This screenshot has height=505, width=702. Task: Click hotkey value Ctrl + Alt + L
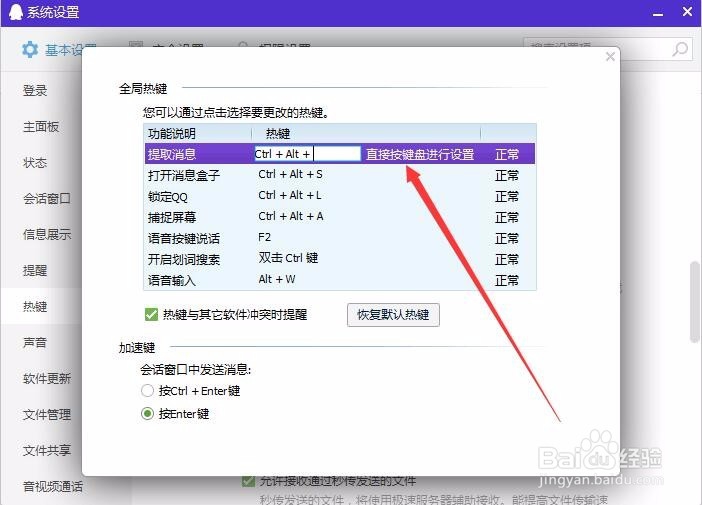290,195
